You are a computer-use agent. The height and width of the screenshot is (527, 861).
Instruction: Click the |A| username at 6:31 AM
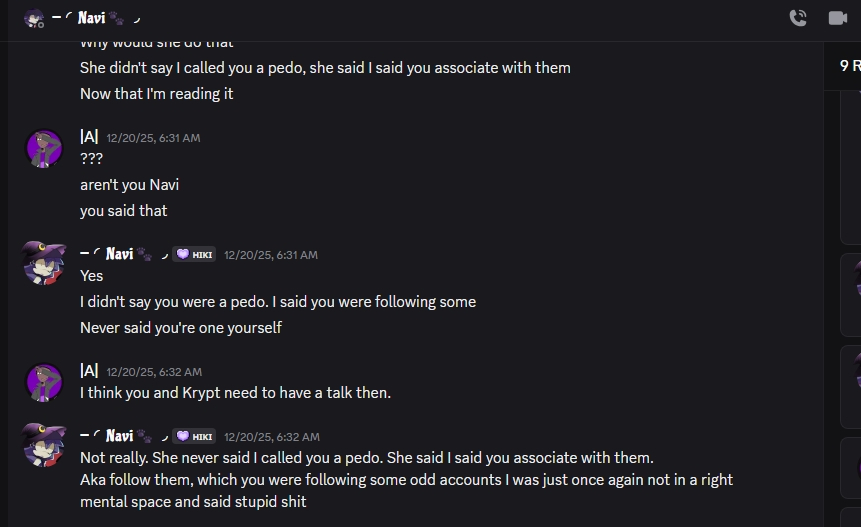[x=89, y=137]
